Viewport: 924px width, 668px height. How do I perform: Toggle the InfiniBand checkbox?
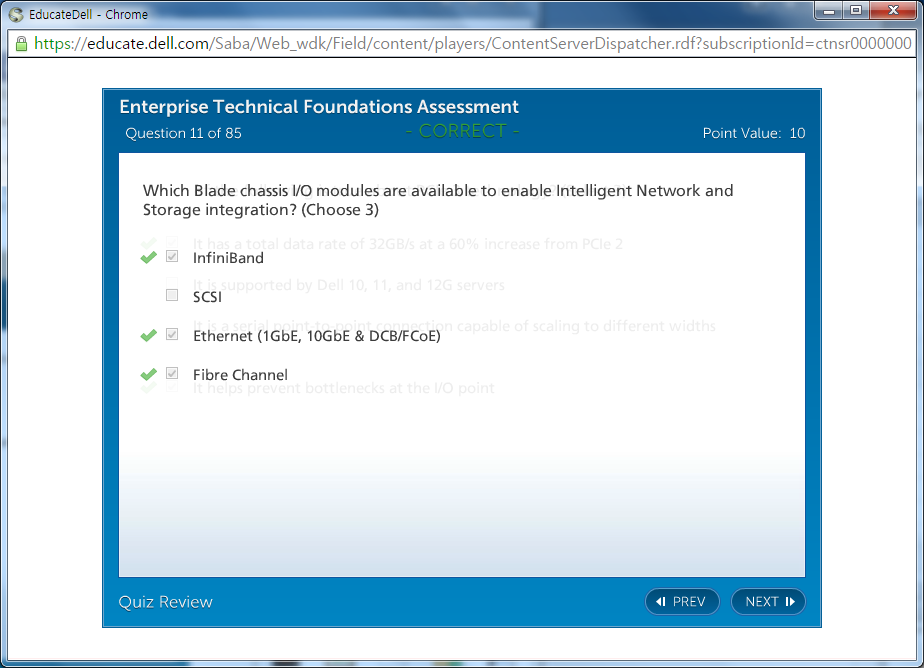click(172, 257)
